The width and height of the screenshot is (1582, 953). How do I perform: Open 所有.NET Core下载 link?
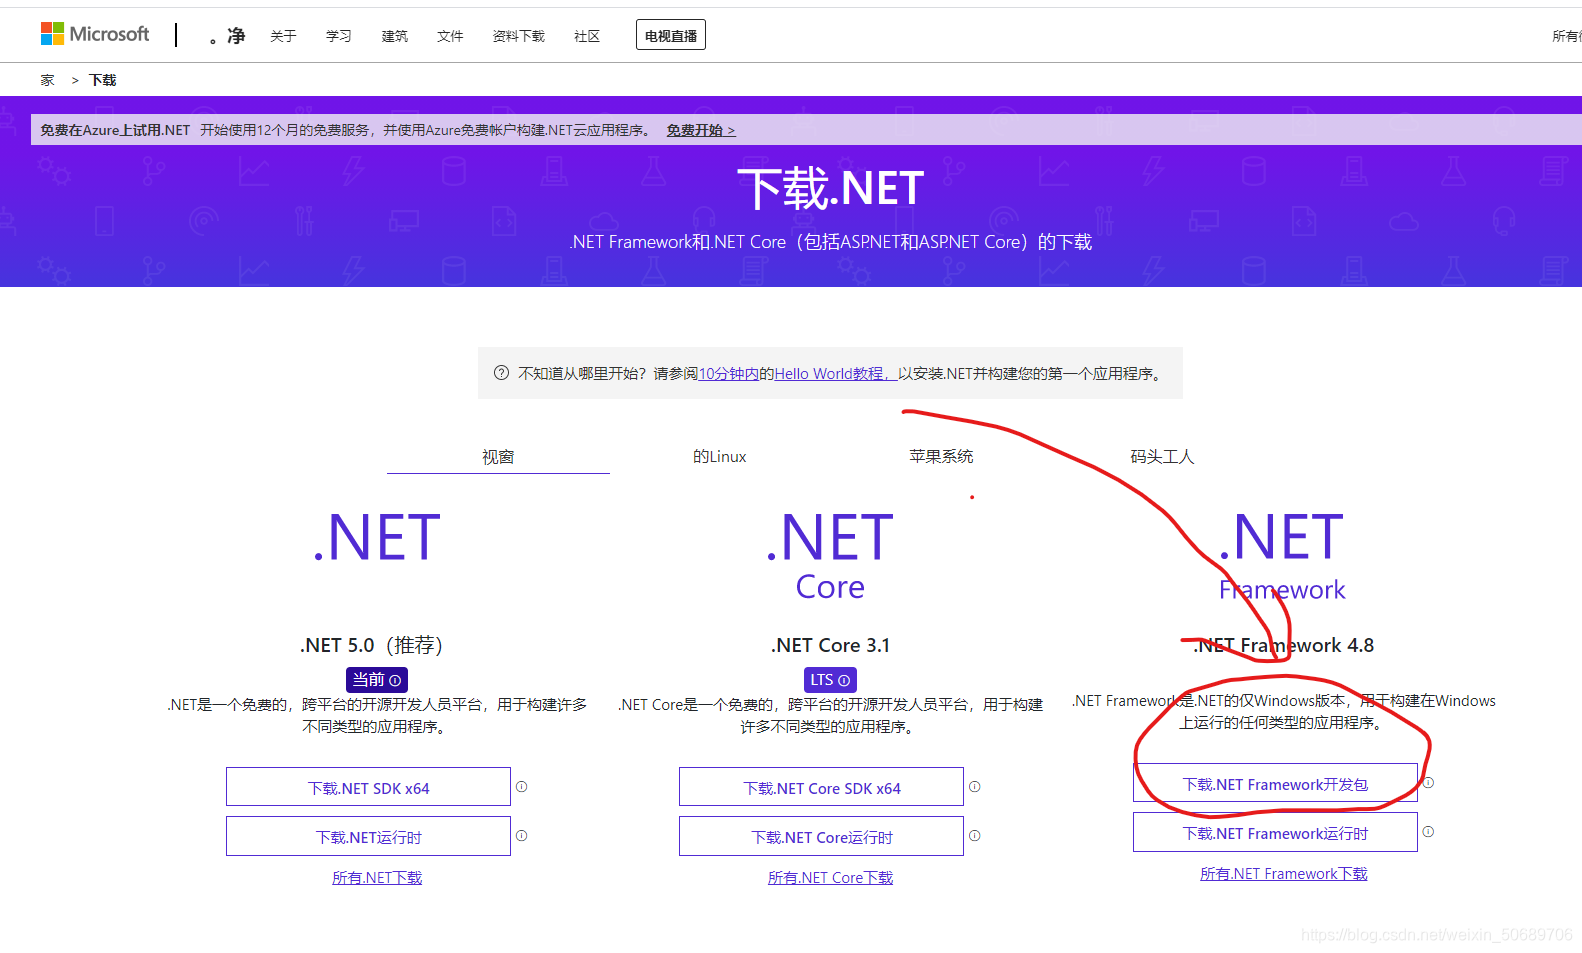830,878
